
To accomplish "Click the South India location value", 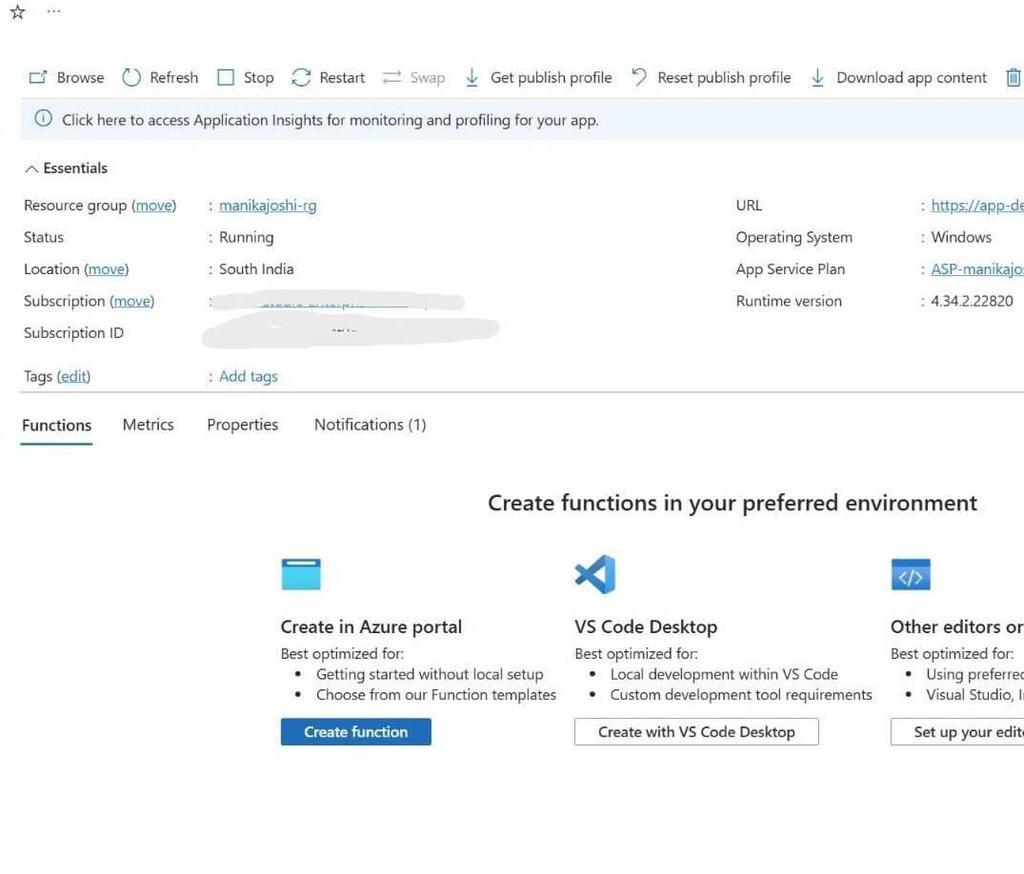I will 256,269.
